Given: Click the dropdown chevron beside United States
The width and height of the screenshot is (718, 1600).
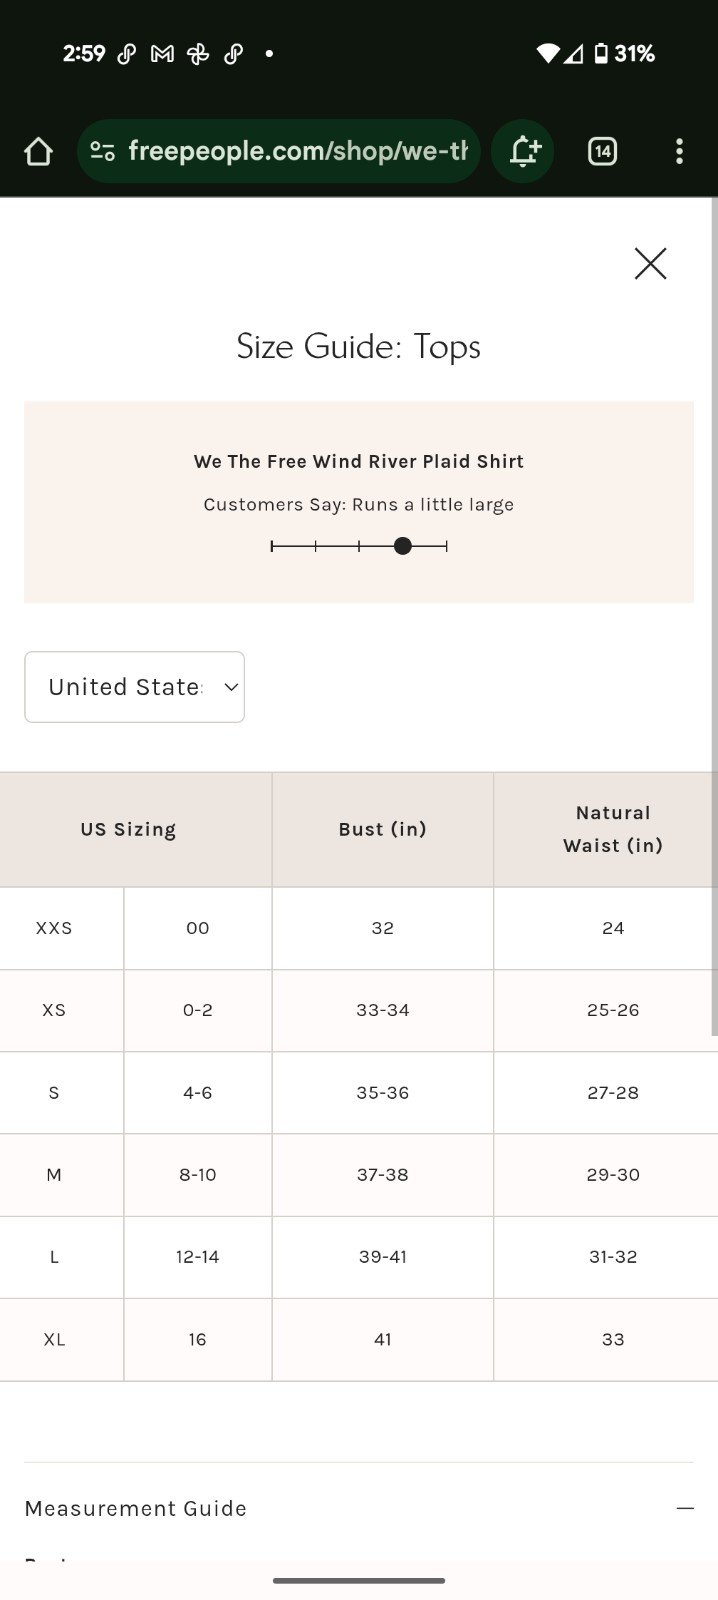Looking at the screenshot, I should click(x=231, y=687).
